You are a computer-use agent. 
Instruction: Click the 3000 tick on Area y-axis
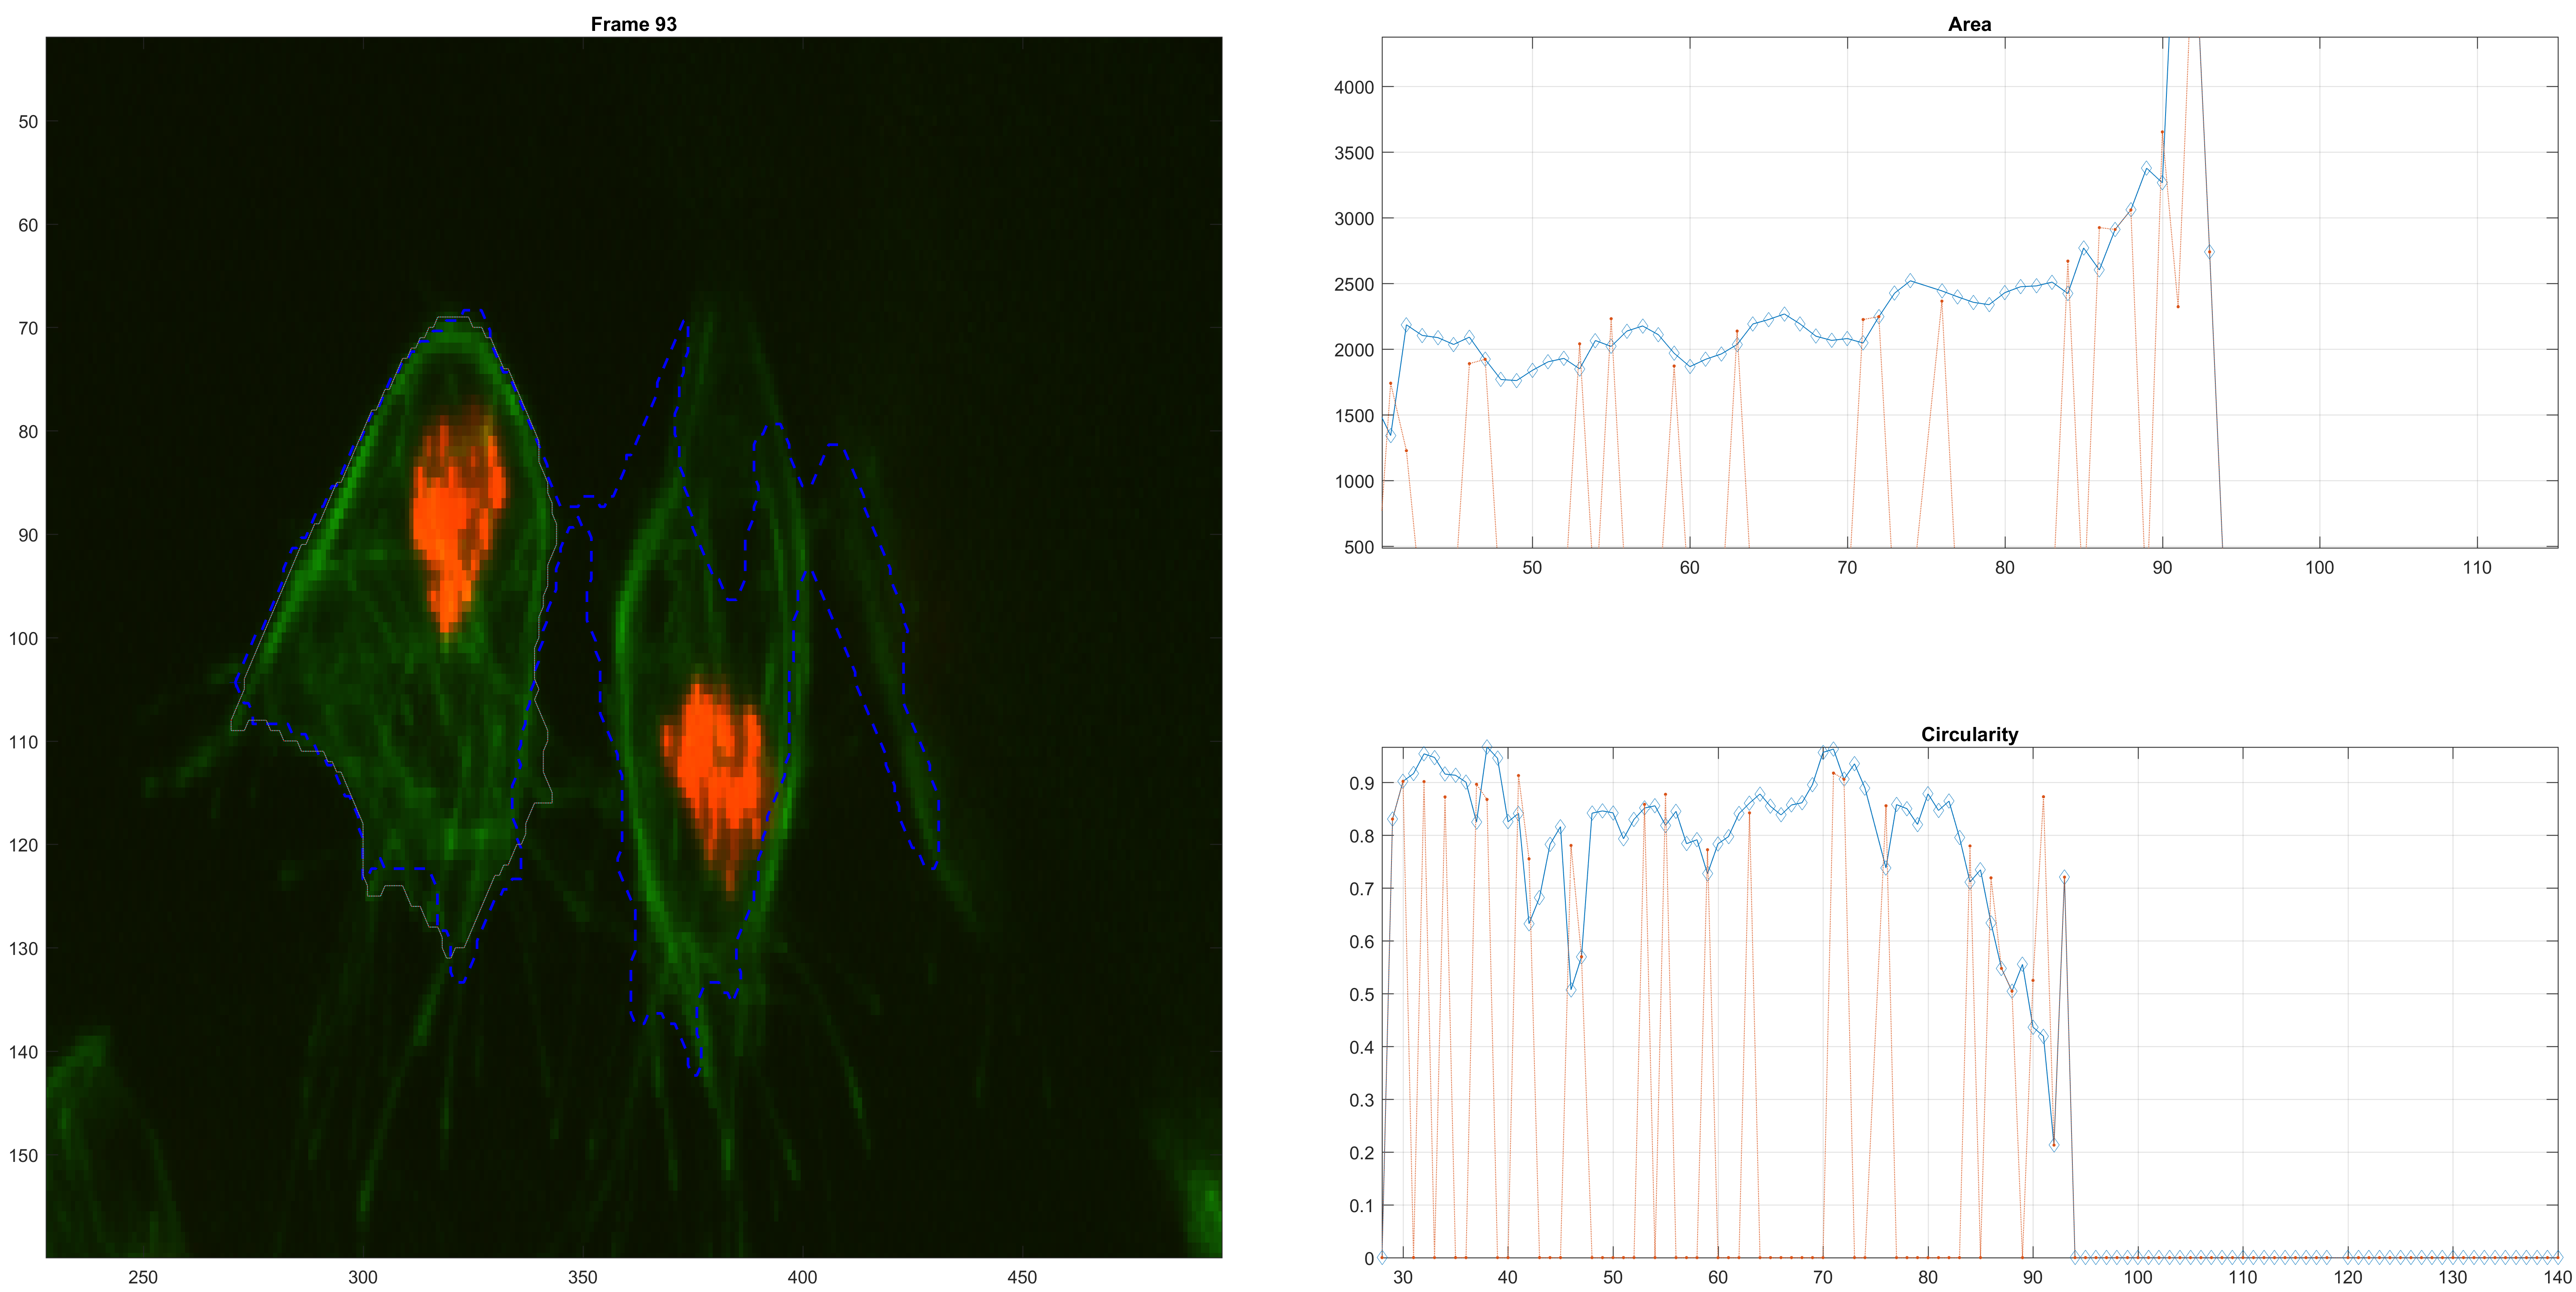(1354, 219)
